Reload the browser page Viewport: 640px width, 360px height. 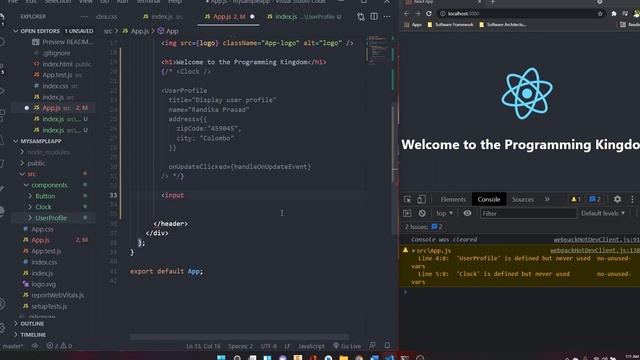coord(429,13)
